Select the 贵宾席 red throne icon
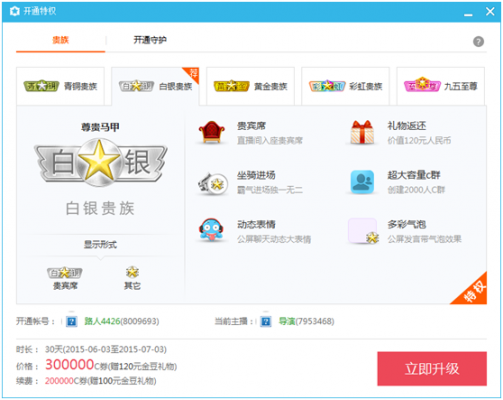This screenshot has height=400, width=503. click(212, 132)
